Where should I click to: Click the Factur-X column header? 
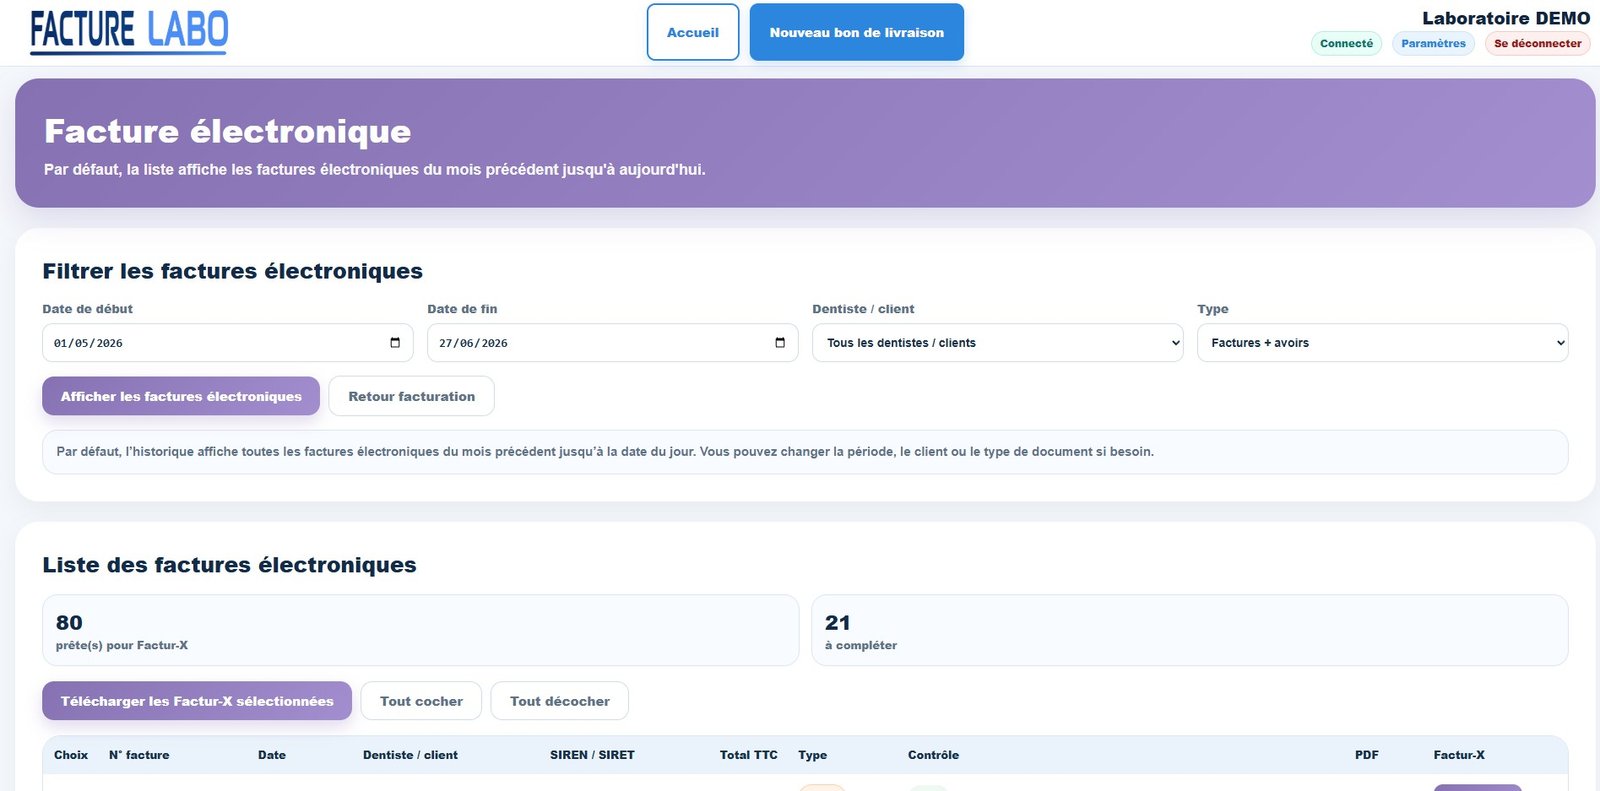point(1459,755)
